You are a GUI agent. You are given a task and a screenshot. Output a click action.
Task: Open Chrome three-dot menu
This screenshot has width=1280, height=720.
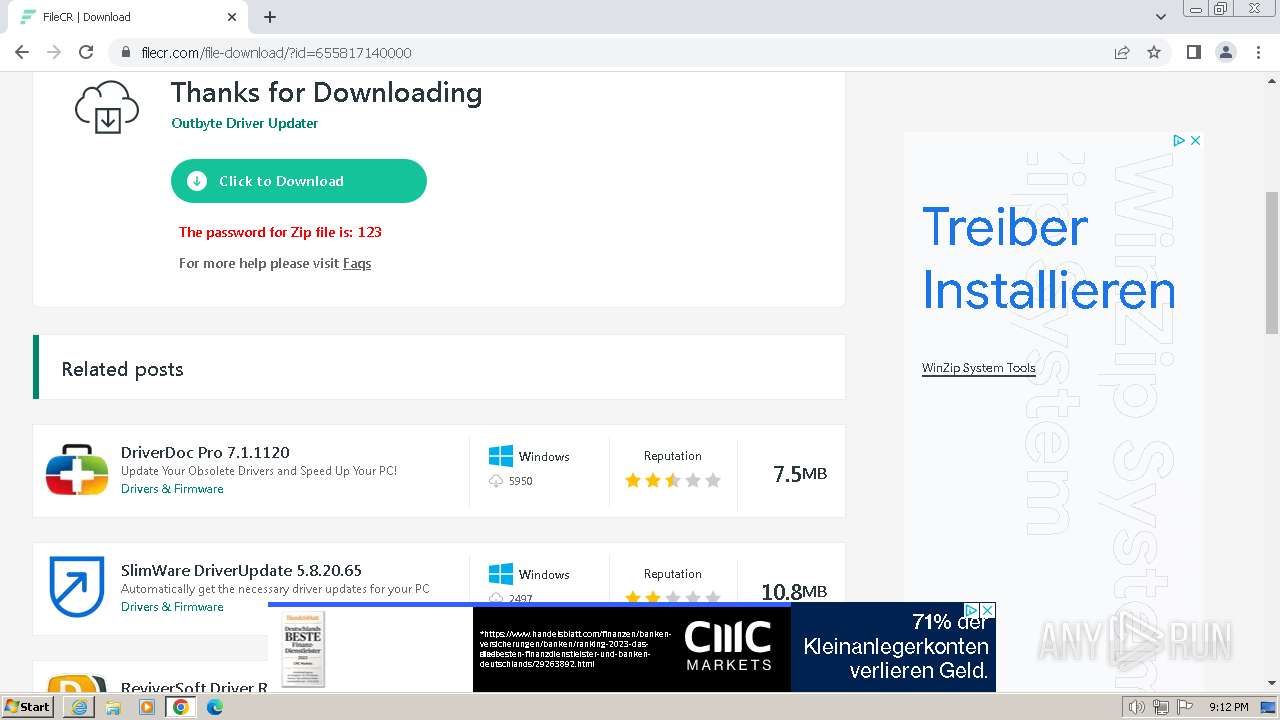coord(1258,52)
